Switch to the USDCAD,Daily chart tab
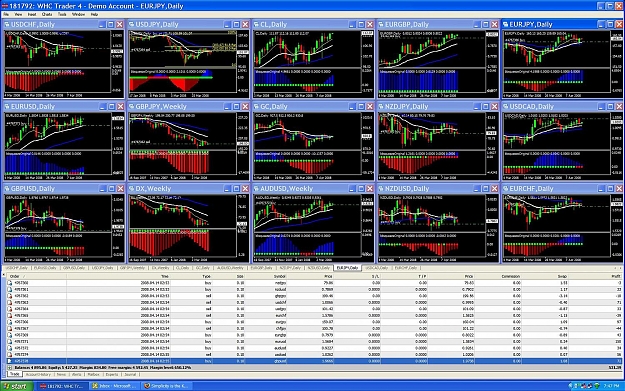 tap(377, 268)
